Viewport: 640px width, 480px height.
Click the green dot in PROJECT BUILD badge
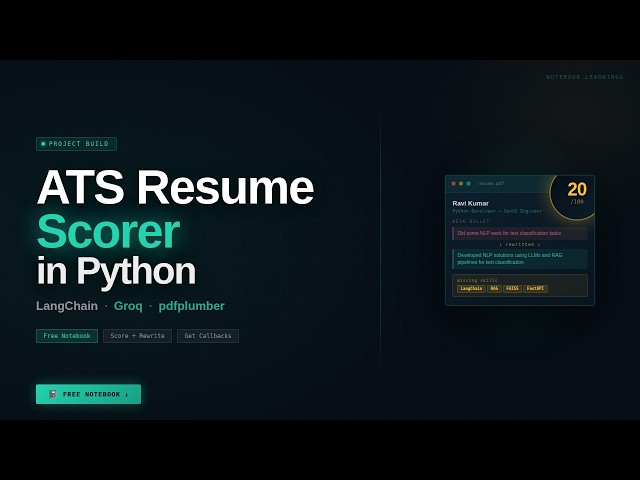[43, 144]
